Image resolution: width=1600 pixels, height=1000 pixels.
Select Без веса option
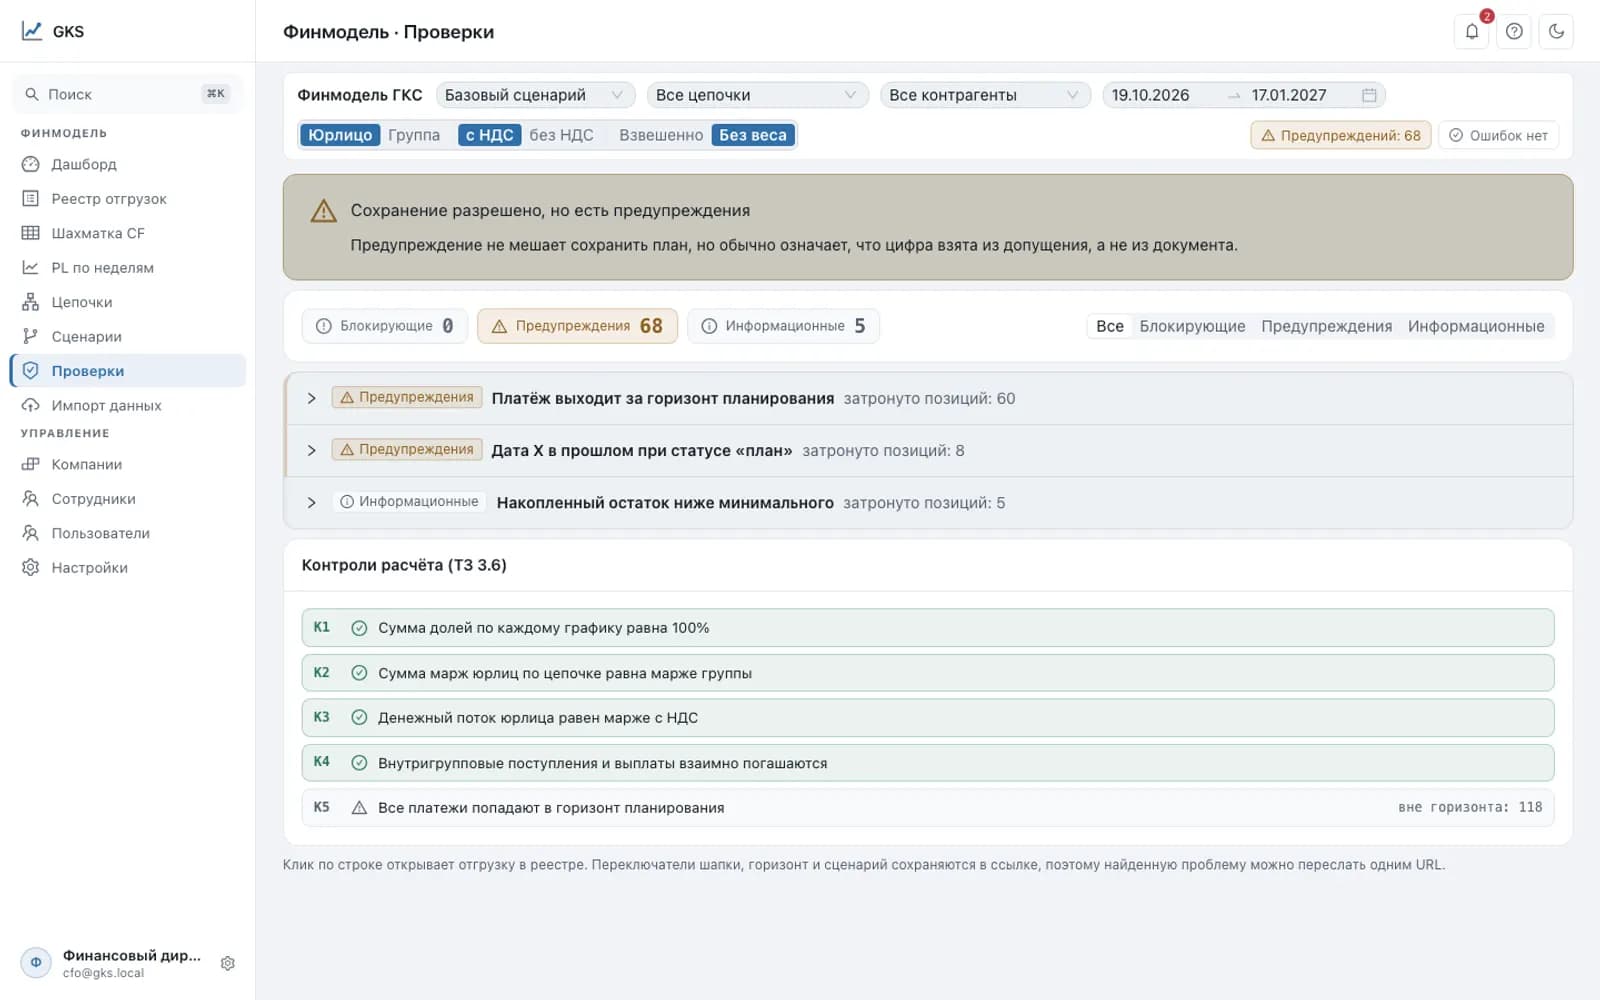pos(753,135)
